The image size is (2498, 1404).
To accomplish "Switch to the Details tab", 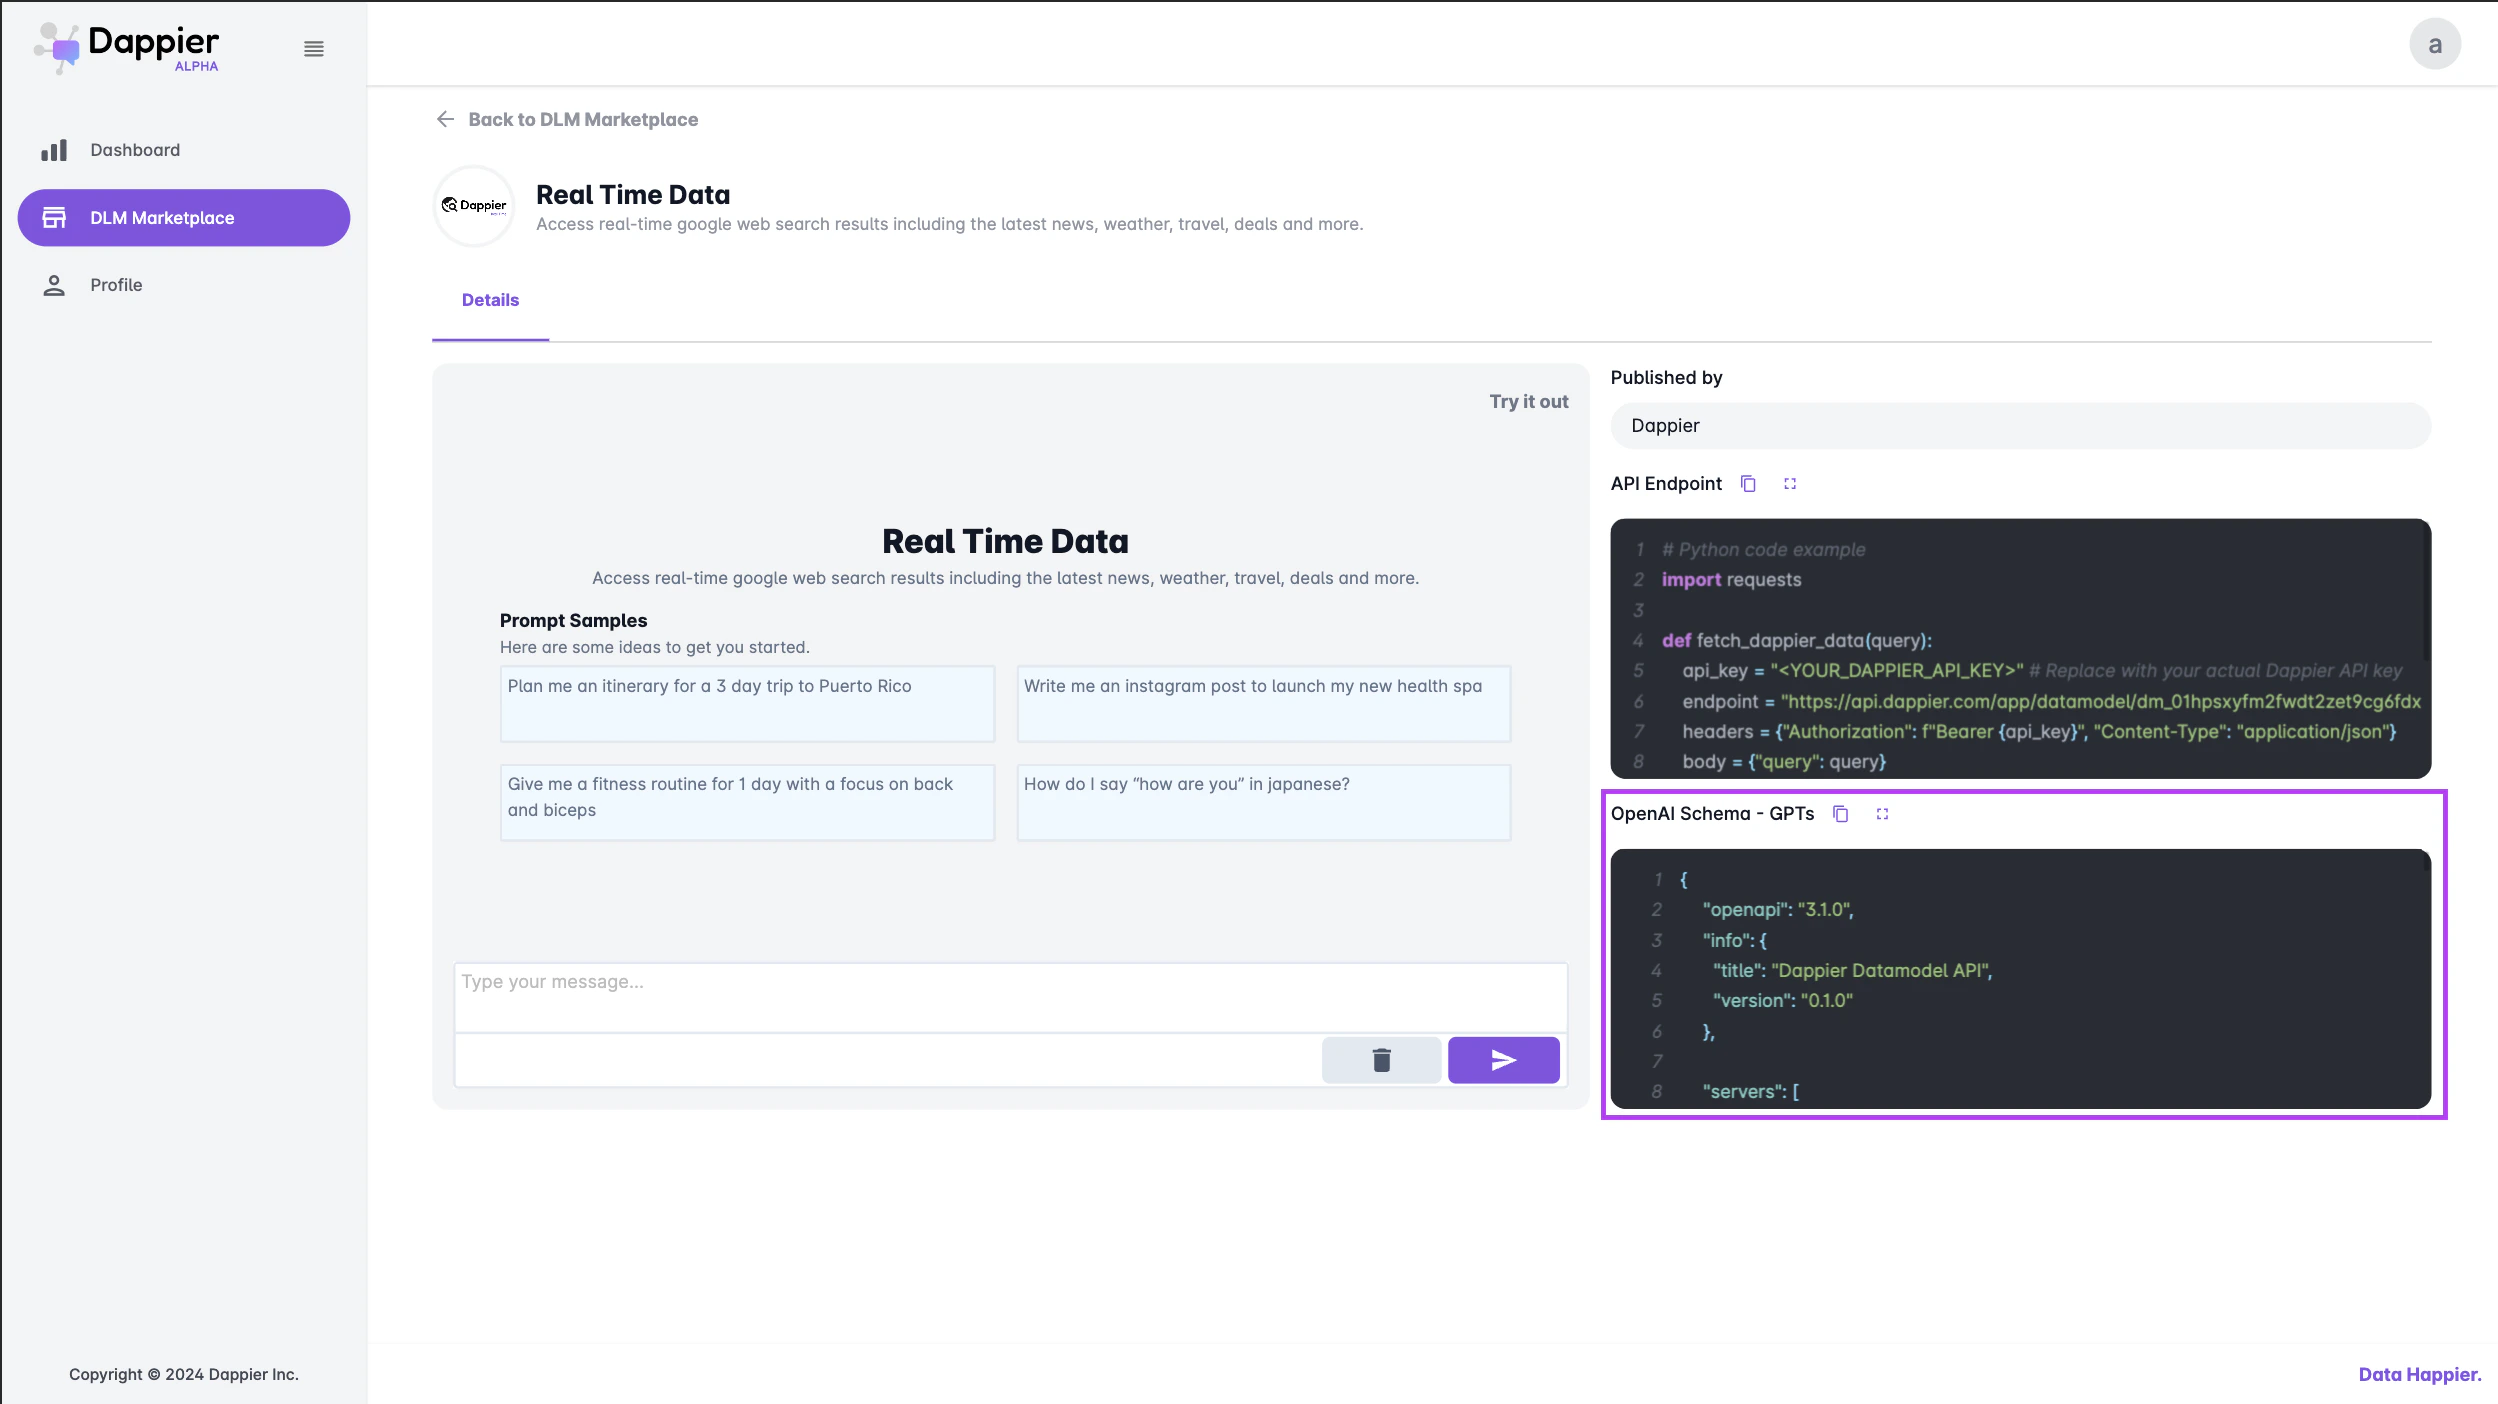I will click(490, 300).
